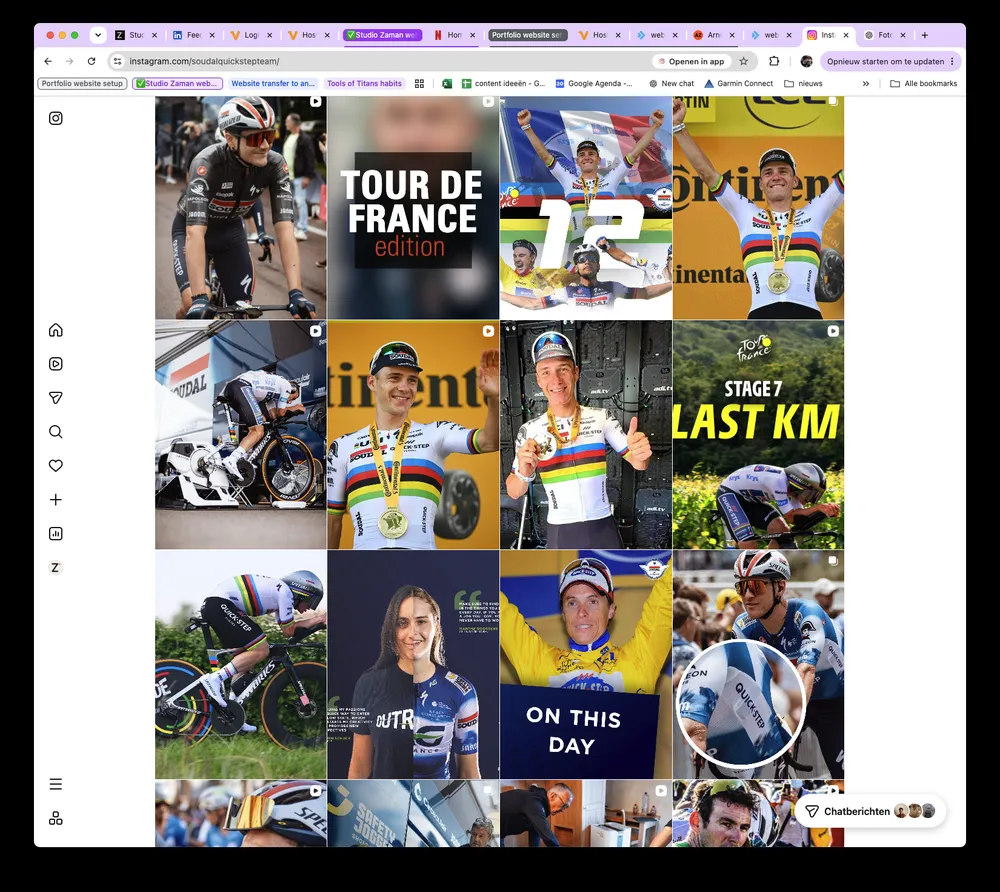This screenshot has width=1000, height=892.
Task: Open the Reels icon in the sidebar
Action: (55, 363)
